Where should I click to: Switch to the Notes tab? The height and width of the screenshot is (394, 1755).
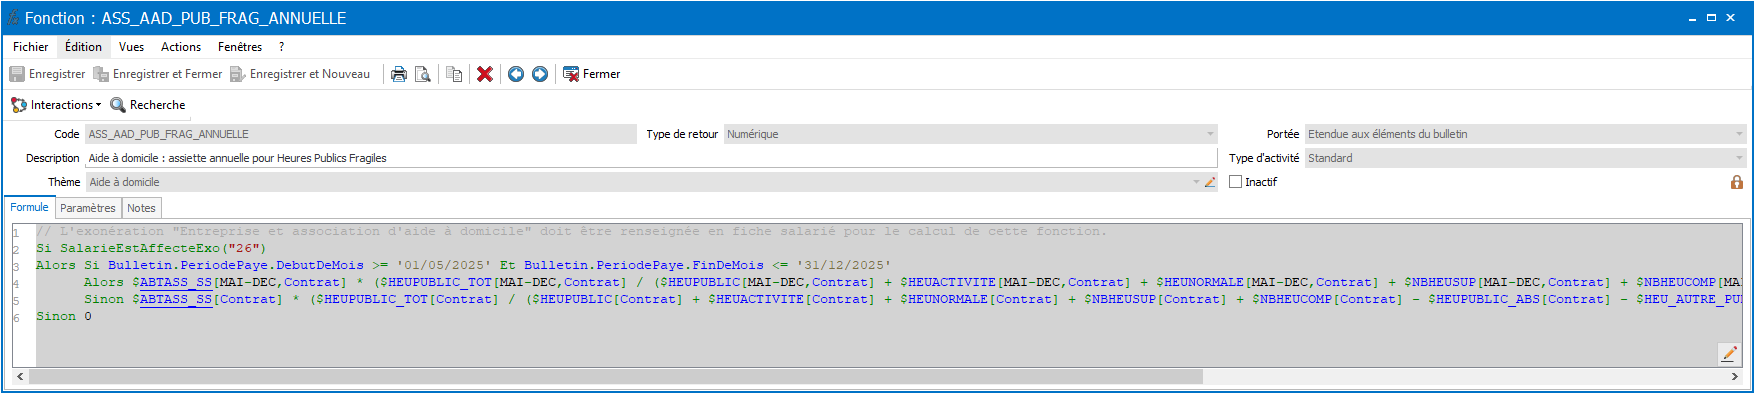pos(141,208)
